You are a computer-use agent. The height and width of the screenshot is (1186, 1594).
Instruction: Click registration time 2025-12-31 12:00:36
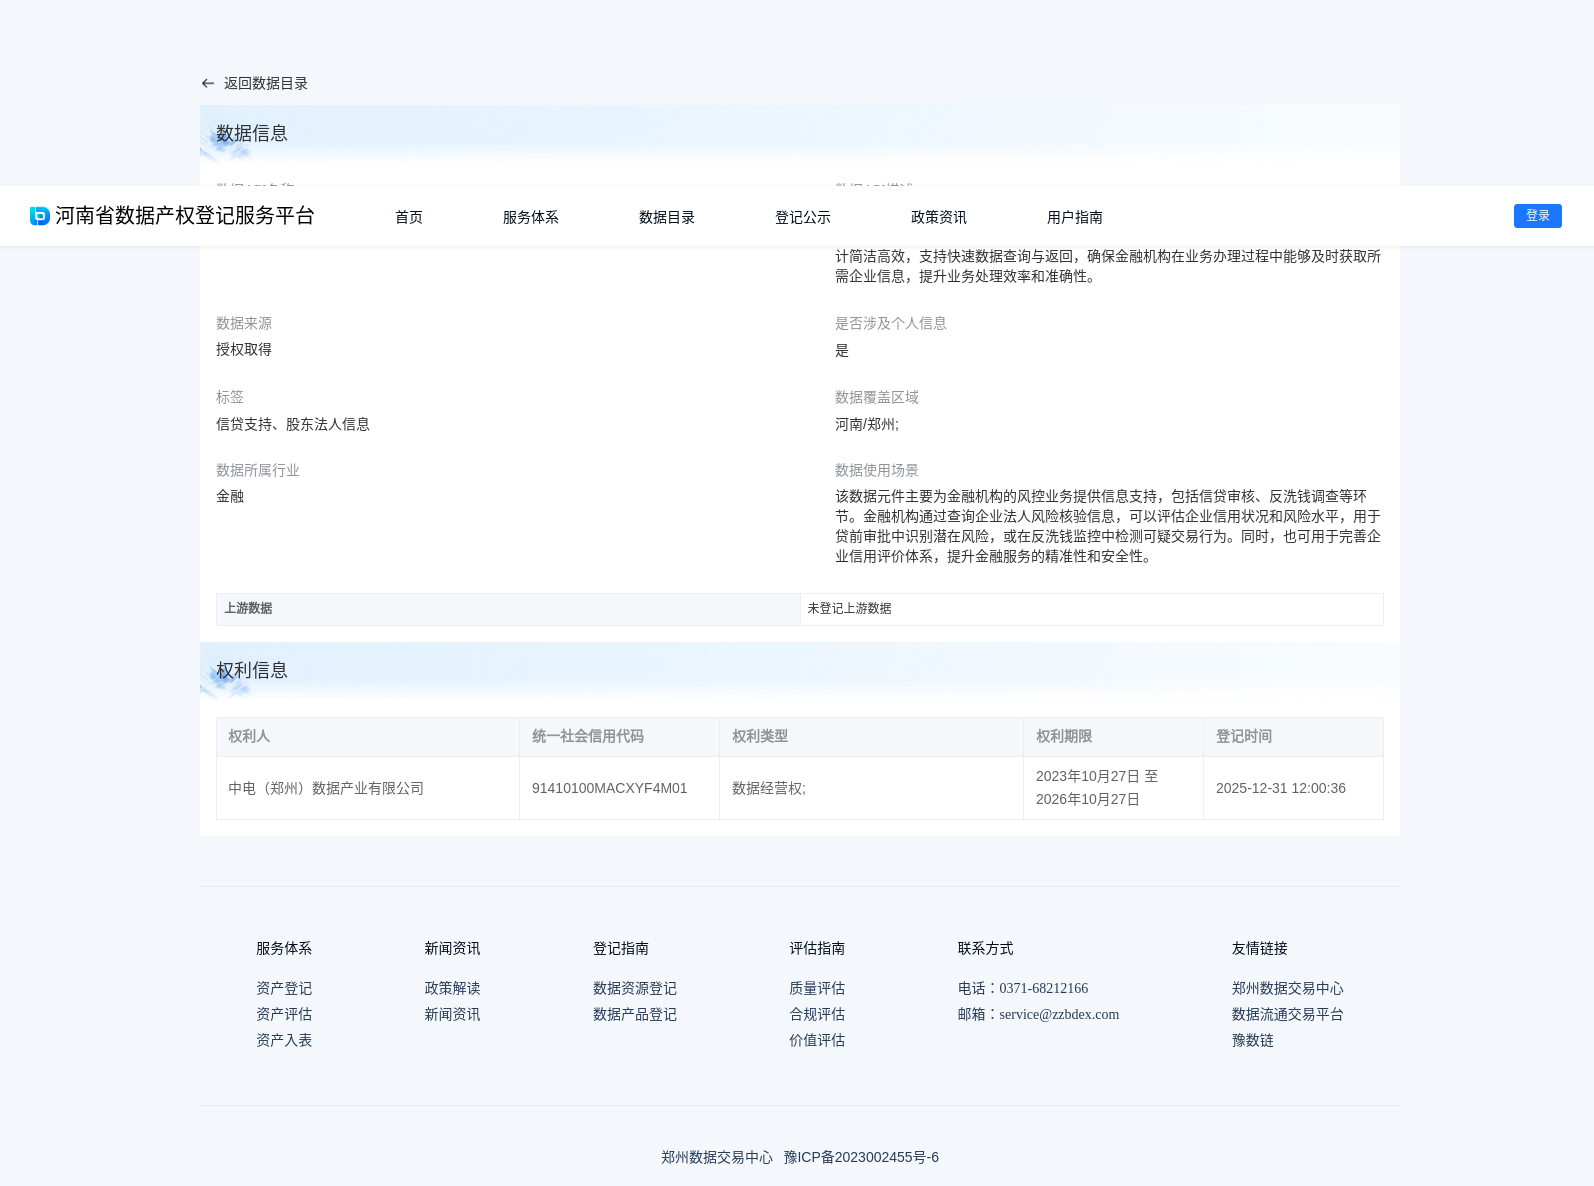[1281, 788]
